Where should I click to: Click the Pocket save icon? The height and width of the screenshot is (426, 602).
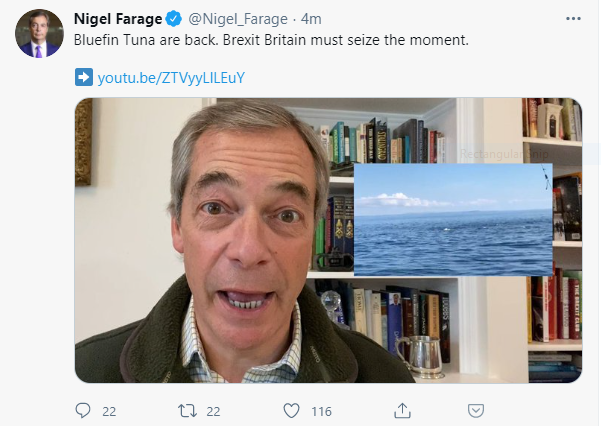pos(478,410)
